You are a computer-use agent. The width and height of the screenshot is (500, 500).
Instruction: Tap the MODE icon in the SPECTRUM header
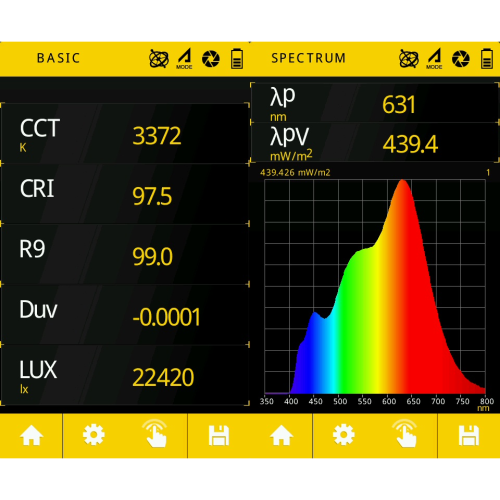click(435, 59)
